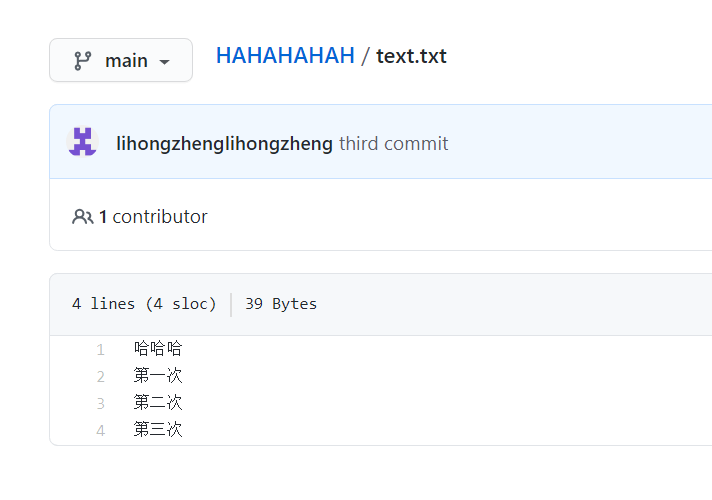Click the git branch icon
Viewport: 712px width, 500px height.
(83, 60)
